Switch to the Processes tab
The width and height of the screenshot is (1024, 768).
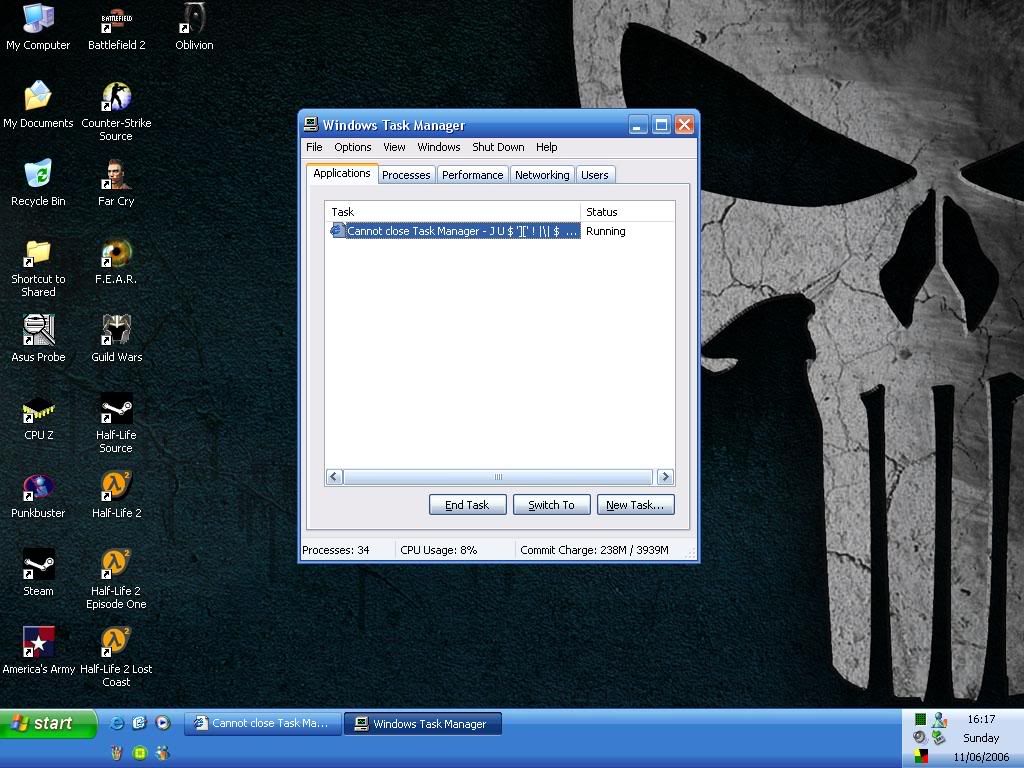point(406,175)
